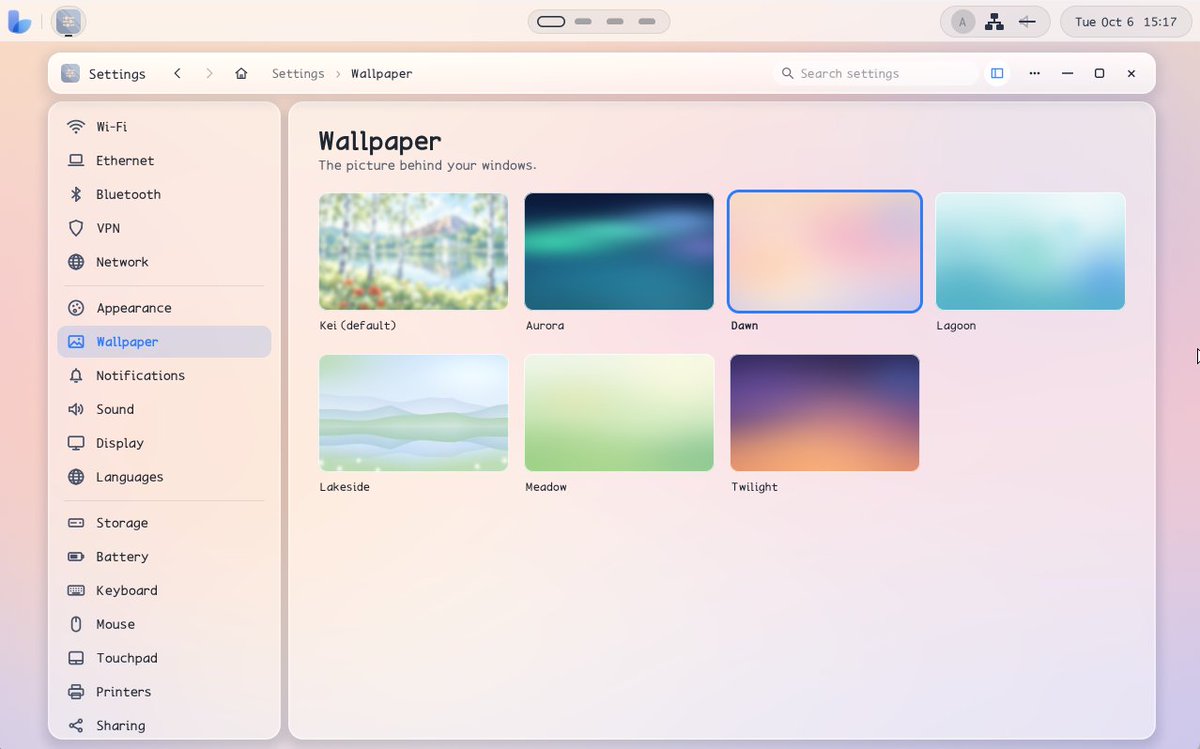The height and width of the screenshot is (749, 1200).
Task: Choose the Aurora wallpaper
Action: click(x=619, y=252)
